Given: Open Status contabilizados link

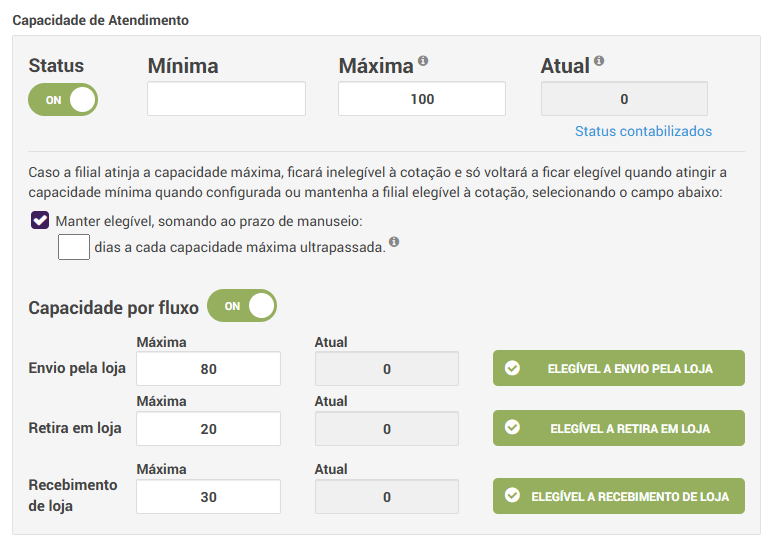Looking at the screenshot, I should coord(643,131).
